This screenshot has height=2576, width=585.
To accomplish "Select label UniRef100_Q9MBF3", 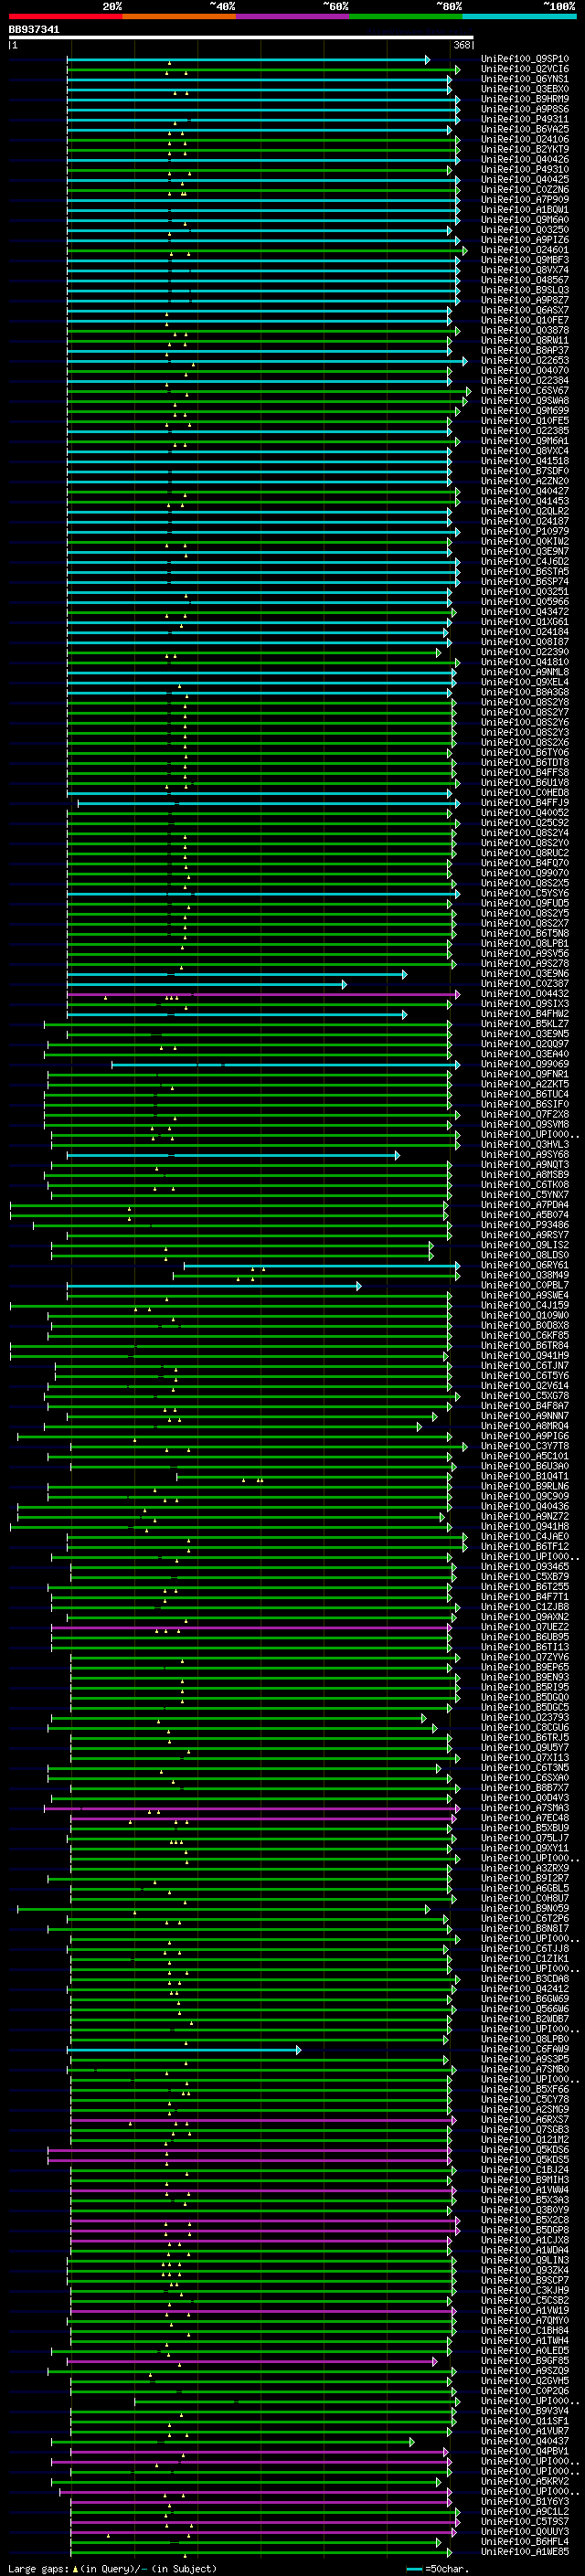I will click(x=525, y=260).
